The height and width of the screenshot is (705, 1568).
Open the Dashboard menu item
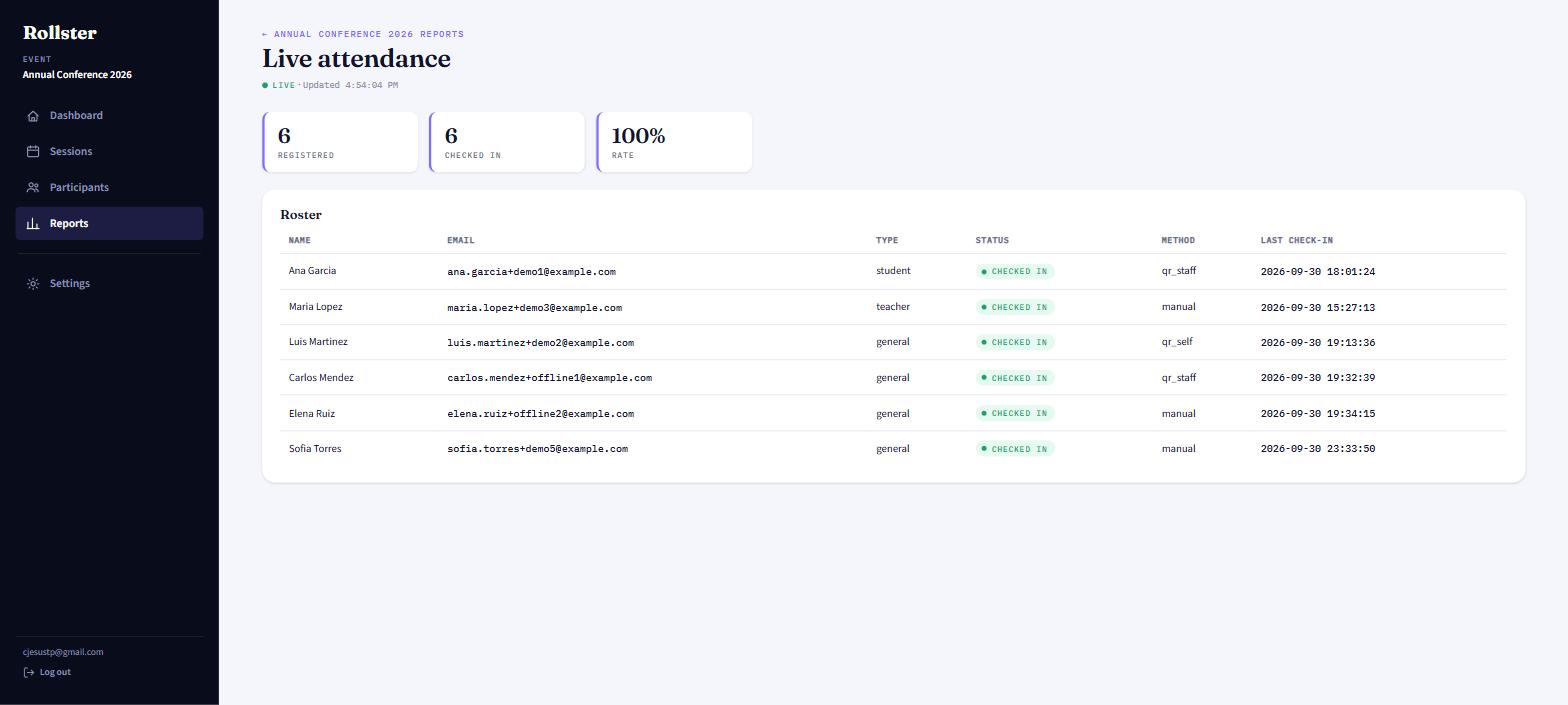tap(109, 116)
